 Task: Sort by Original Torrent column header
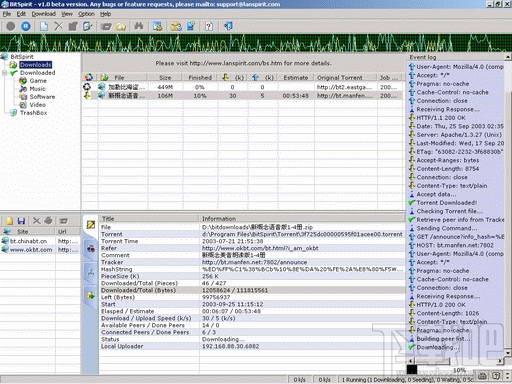(x=345, y=77)
